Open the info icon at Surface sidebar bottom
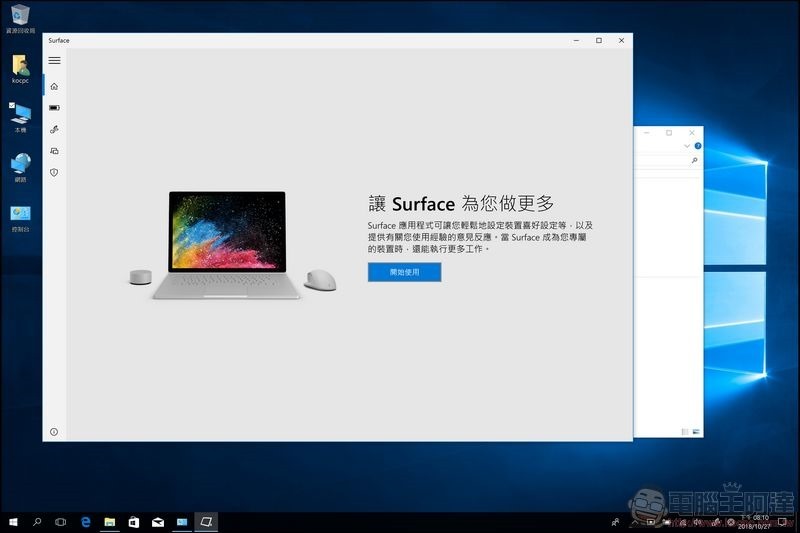Image resolution: width=800 pixels, height=533 pixels. (54, 432)
